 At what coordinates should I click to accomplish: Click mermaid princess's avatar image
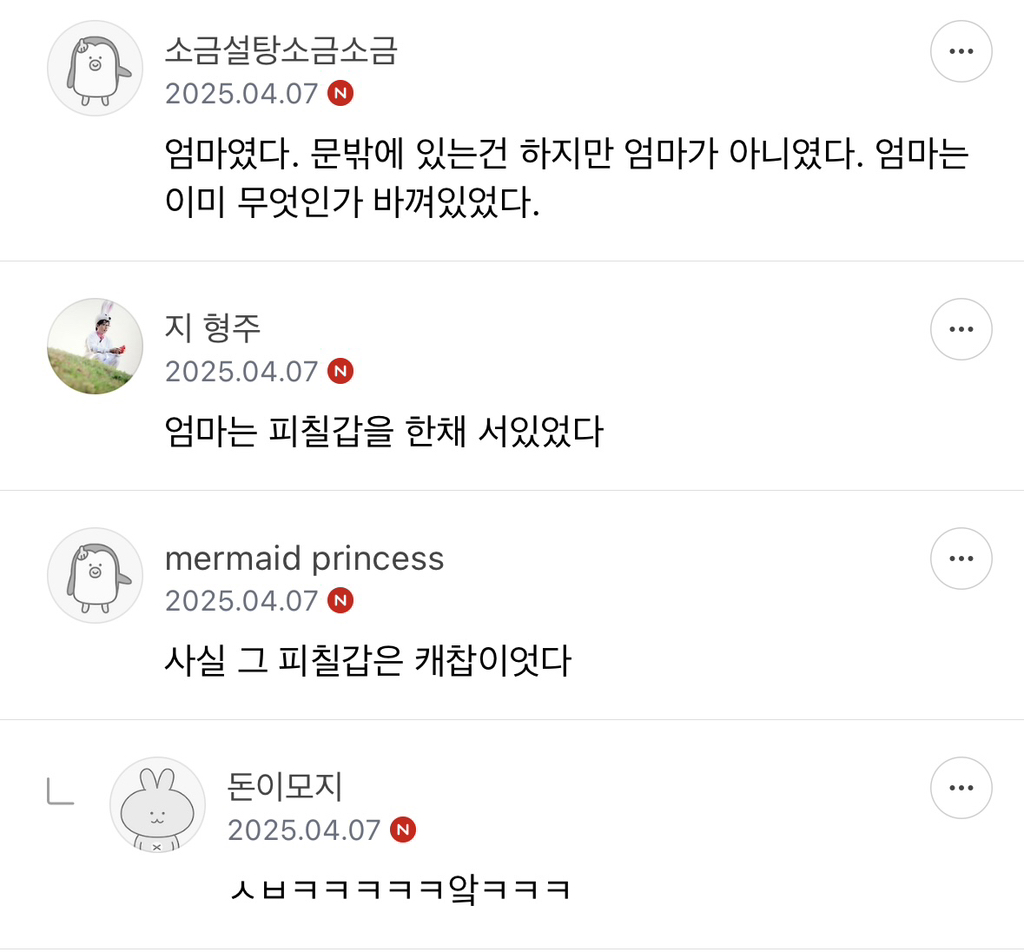tap(96, 576)
